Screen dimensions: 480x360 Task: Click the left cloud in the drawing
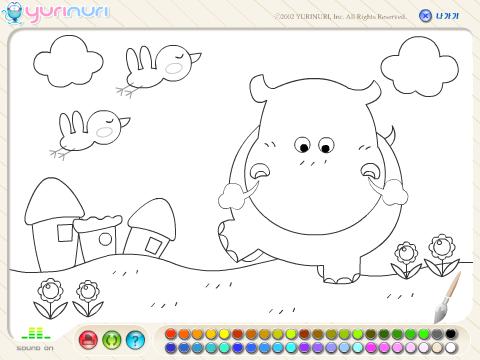point(68,61)
